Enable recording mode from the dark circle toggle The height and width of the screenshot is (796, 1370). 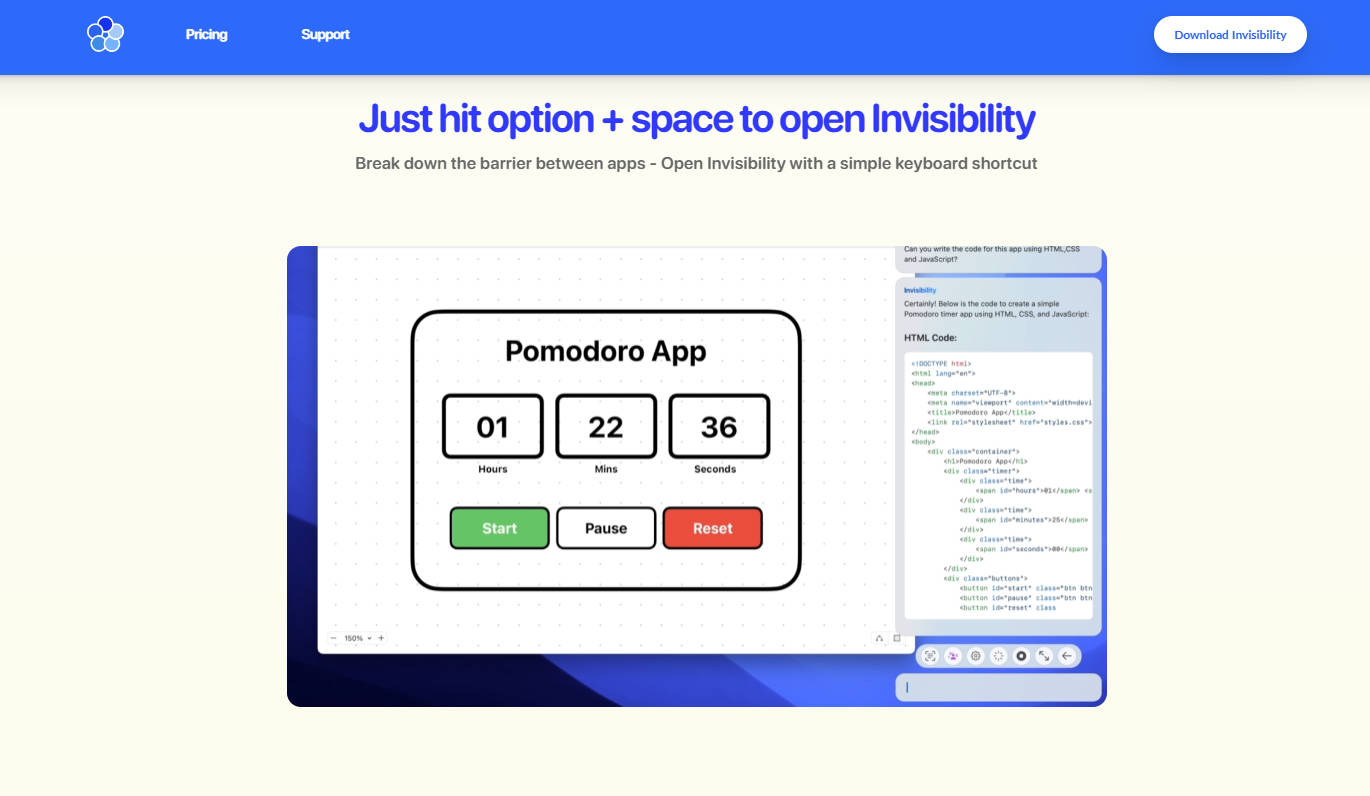pos(1021,656)
